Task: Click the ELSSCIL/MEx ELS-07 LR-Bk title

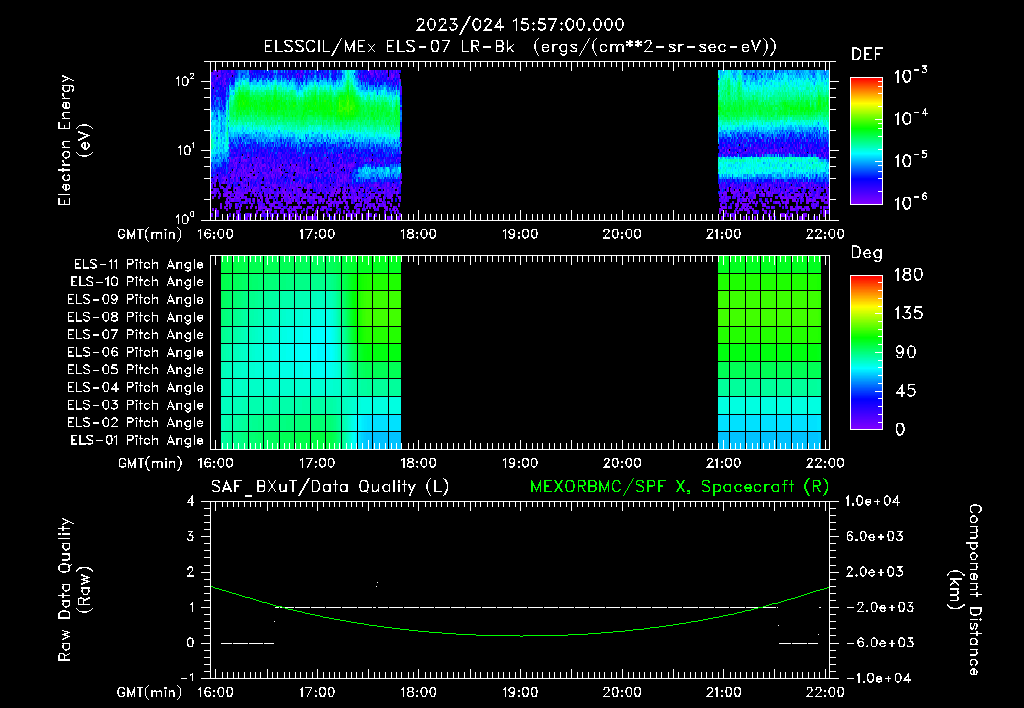Action: [x=389, y=47]
